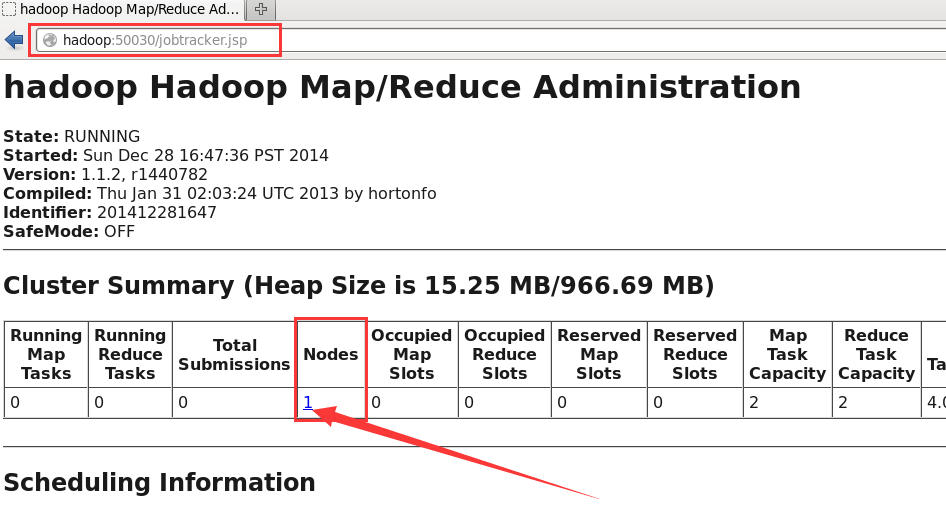Click the 'Running Reduce Tasks' header
This screenshot has height=507, width=946.
[130, 354]
